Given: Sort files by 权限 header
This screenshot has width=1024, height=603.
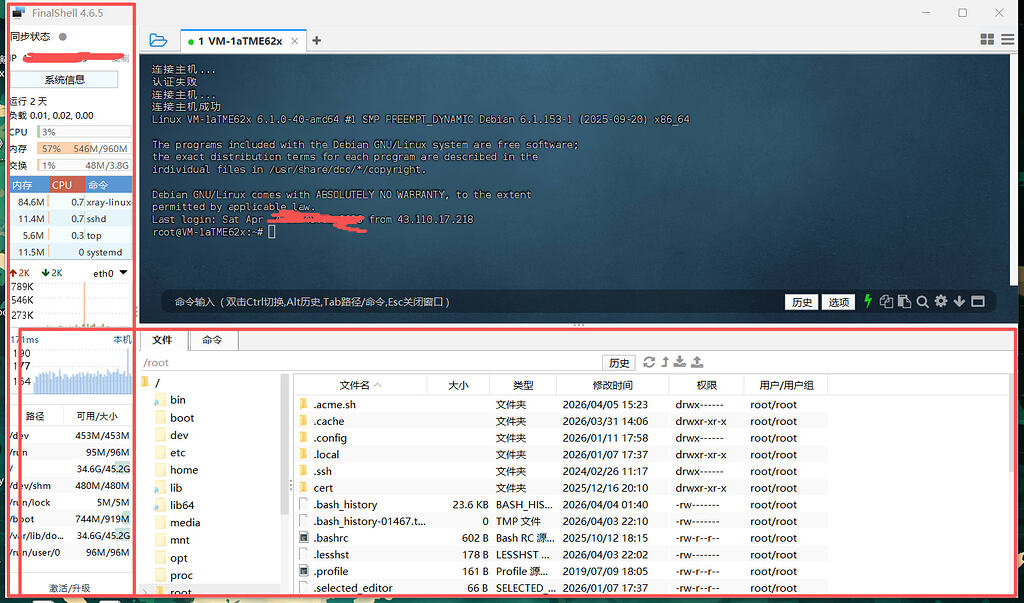Looking at the screenshot, I should (x=706, y=385).
